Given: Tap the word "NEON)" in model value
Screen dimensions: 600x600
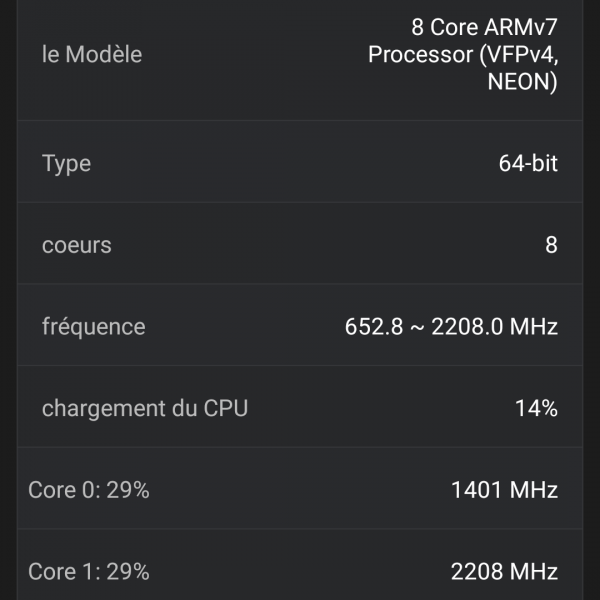Looking at the screenshot, I should (522, 83).
